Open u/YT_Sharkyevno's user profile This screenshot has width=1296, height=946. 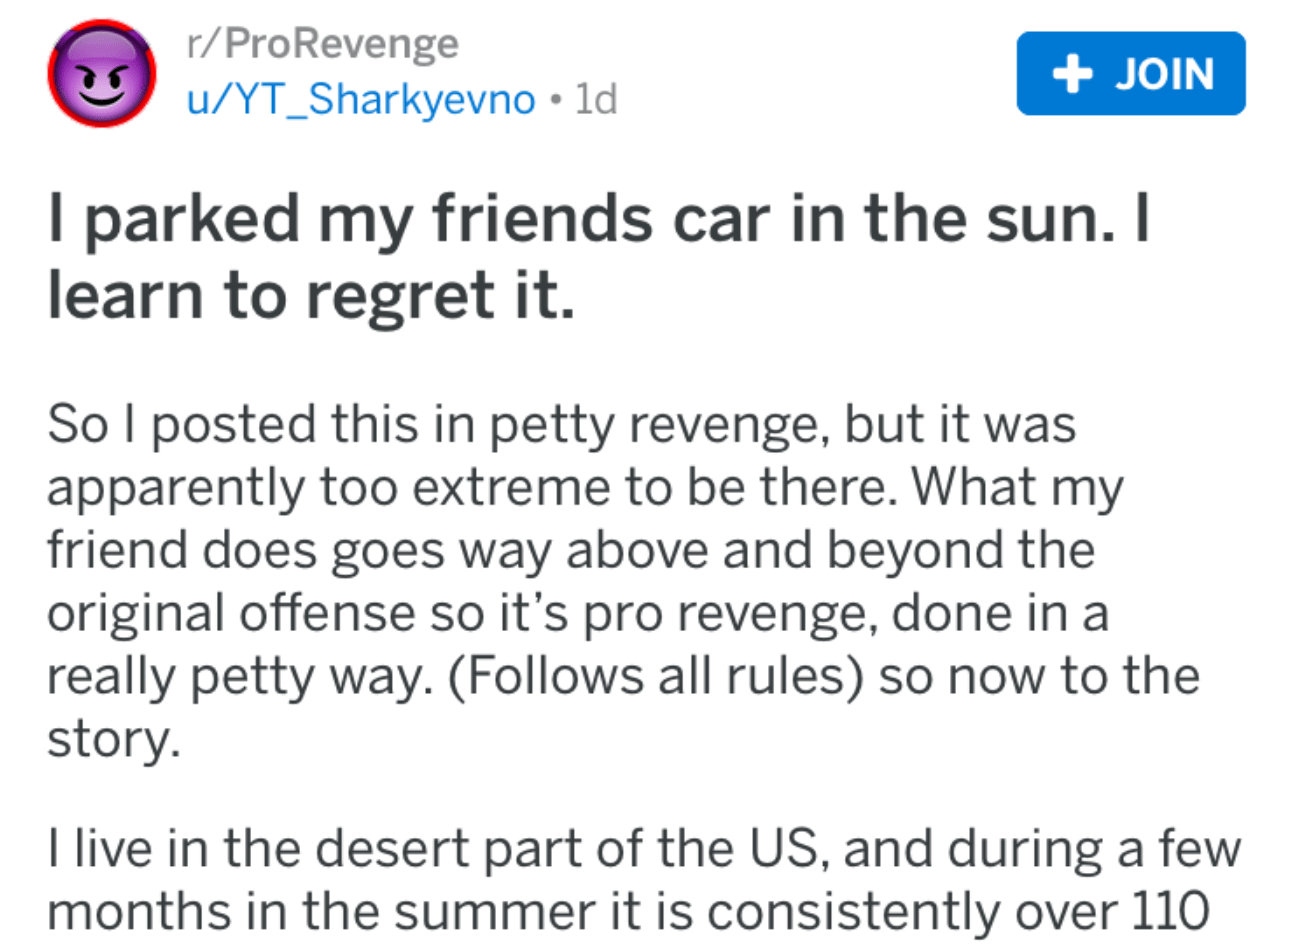tap(361, 100)
